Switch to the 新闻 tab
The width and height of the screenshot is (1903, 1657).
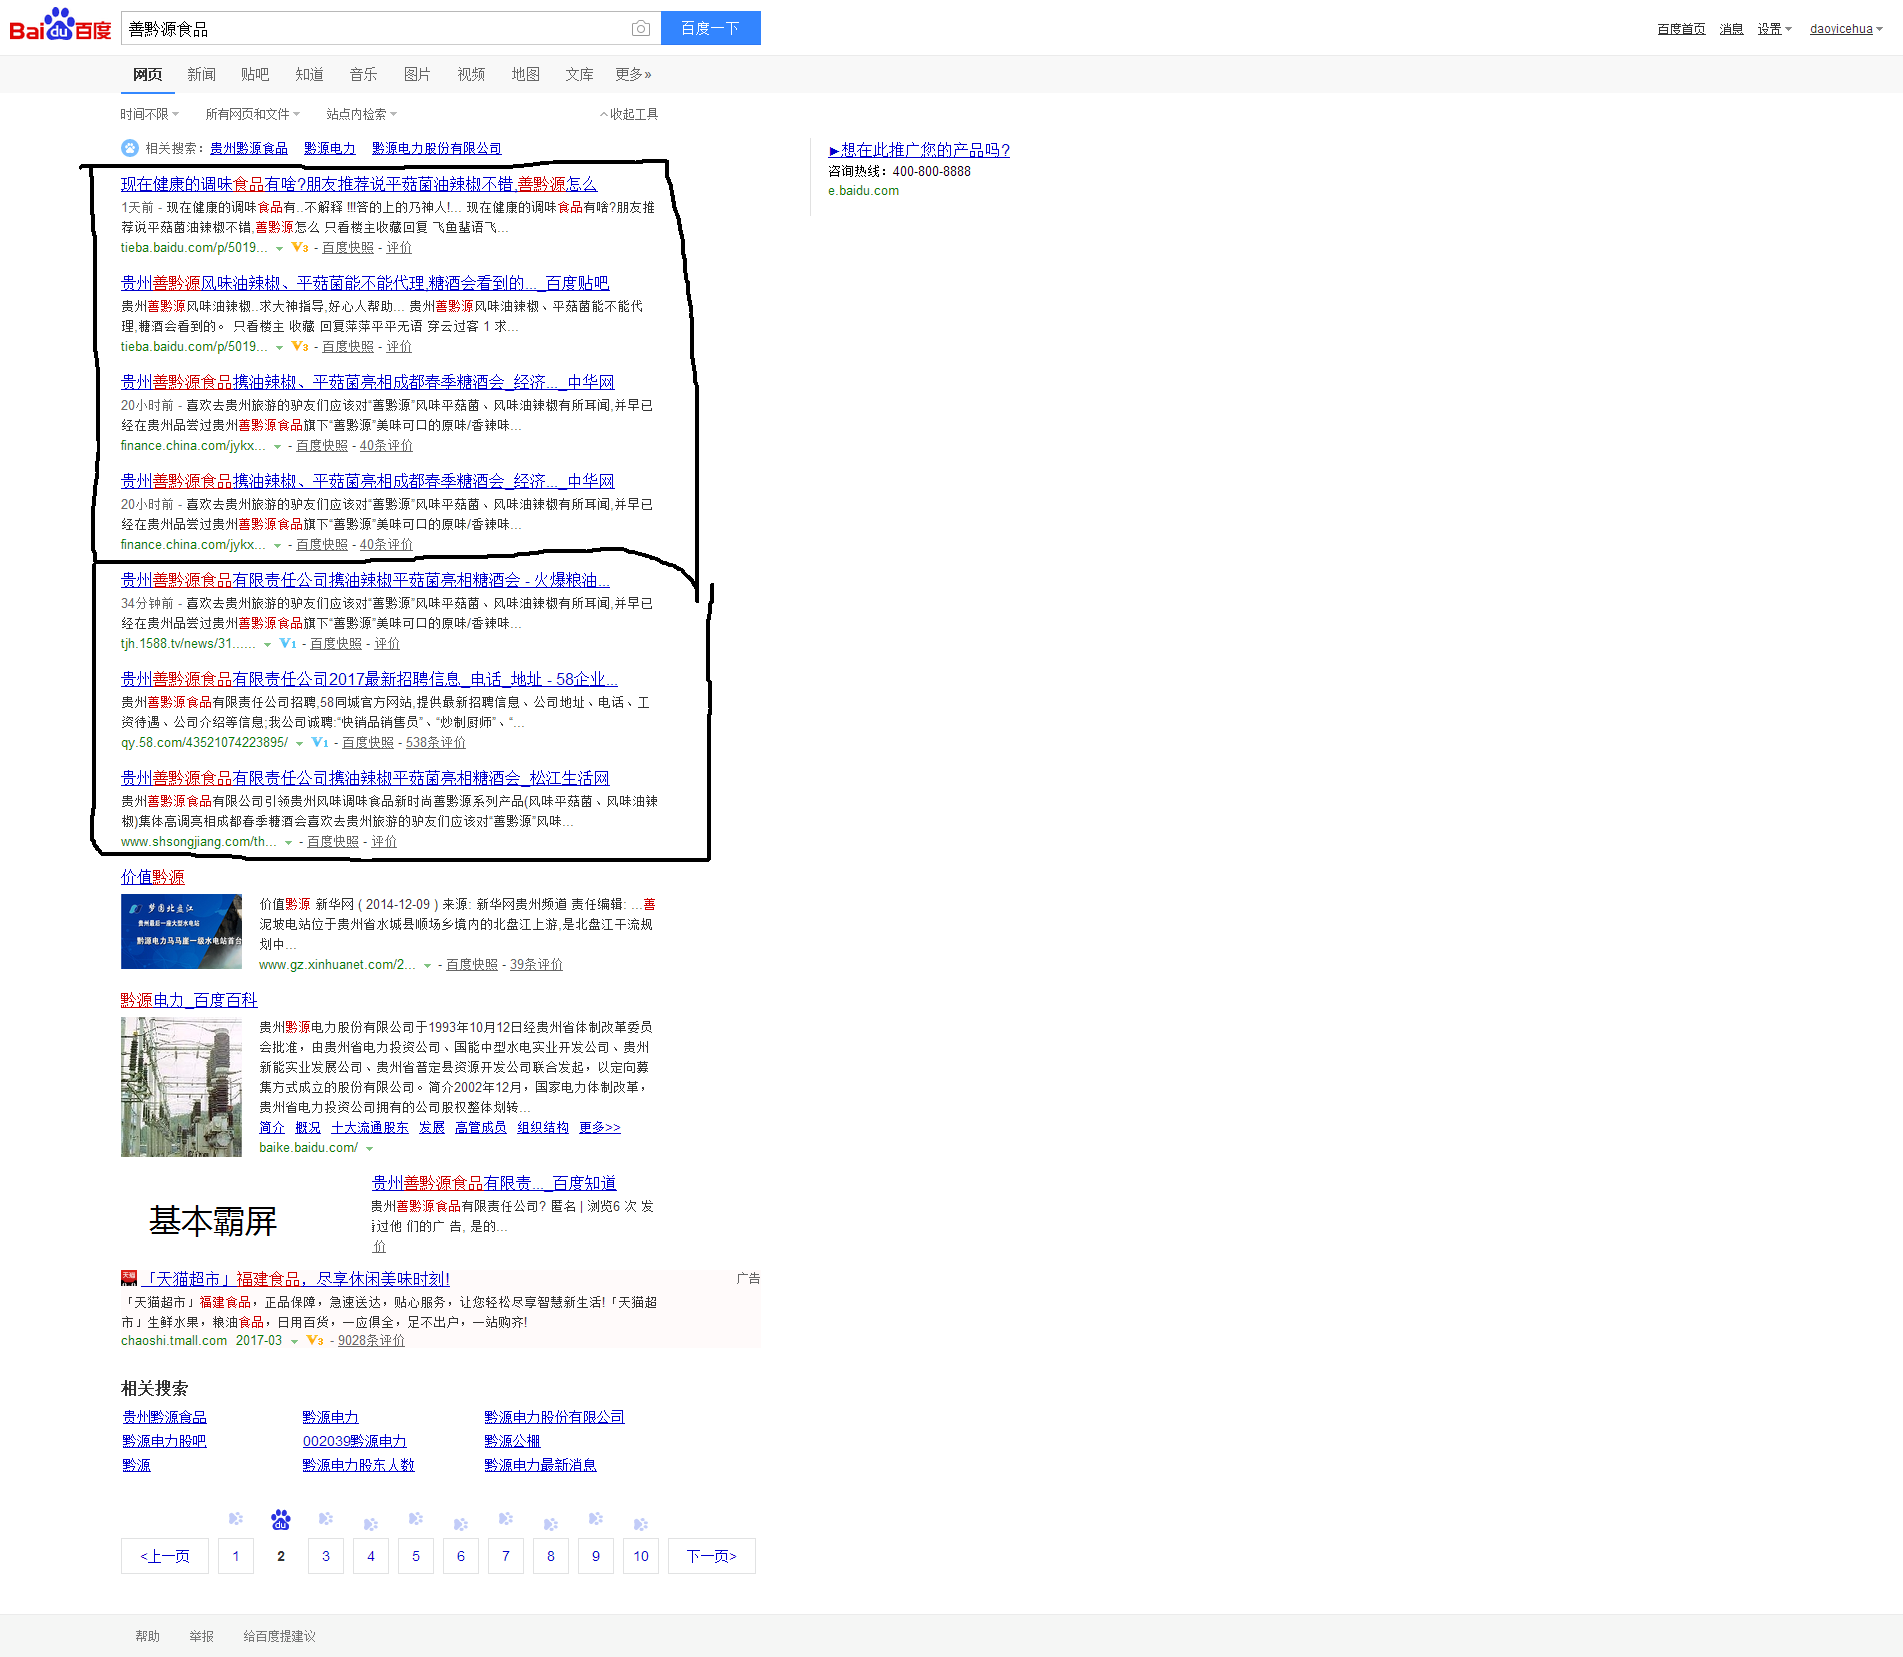point(202,74)
